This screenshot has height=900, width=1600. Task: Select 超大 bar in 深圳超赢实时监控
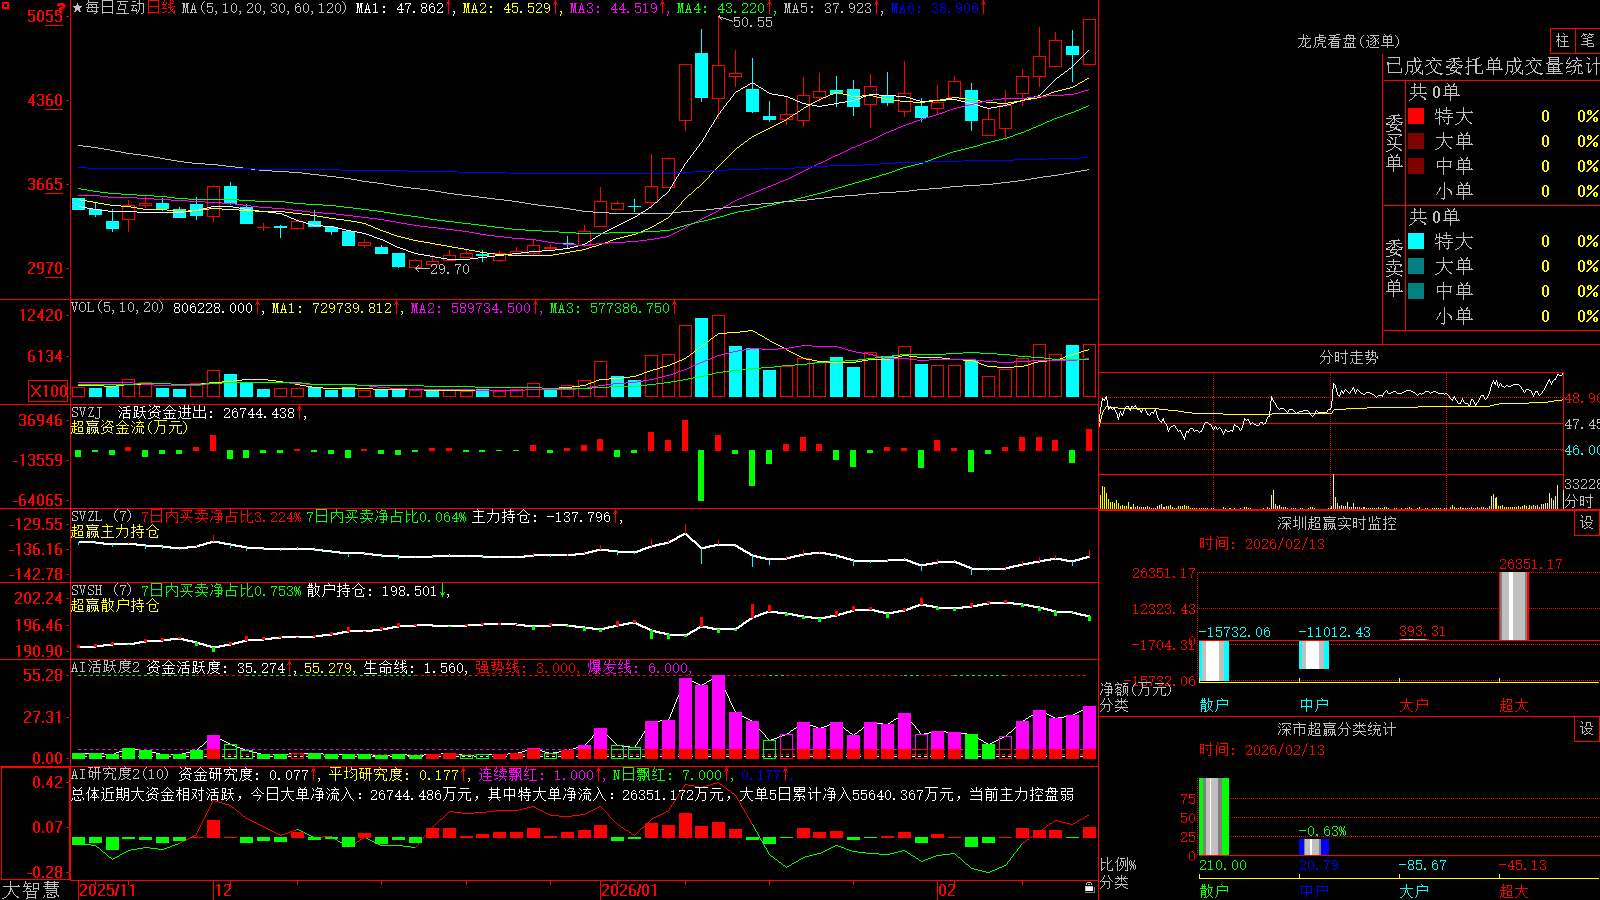pos(1514,606)
